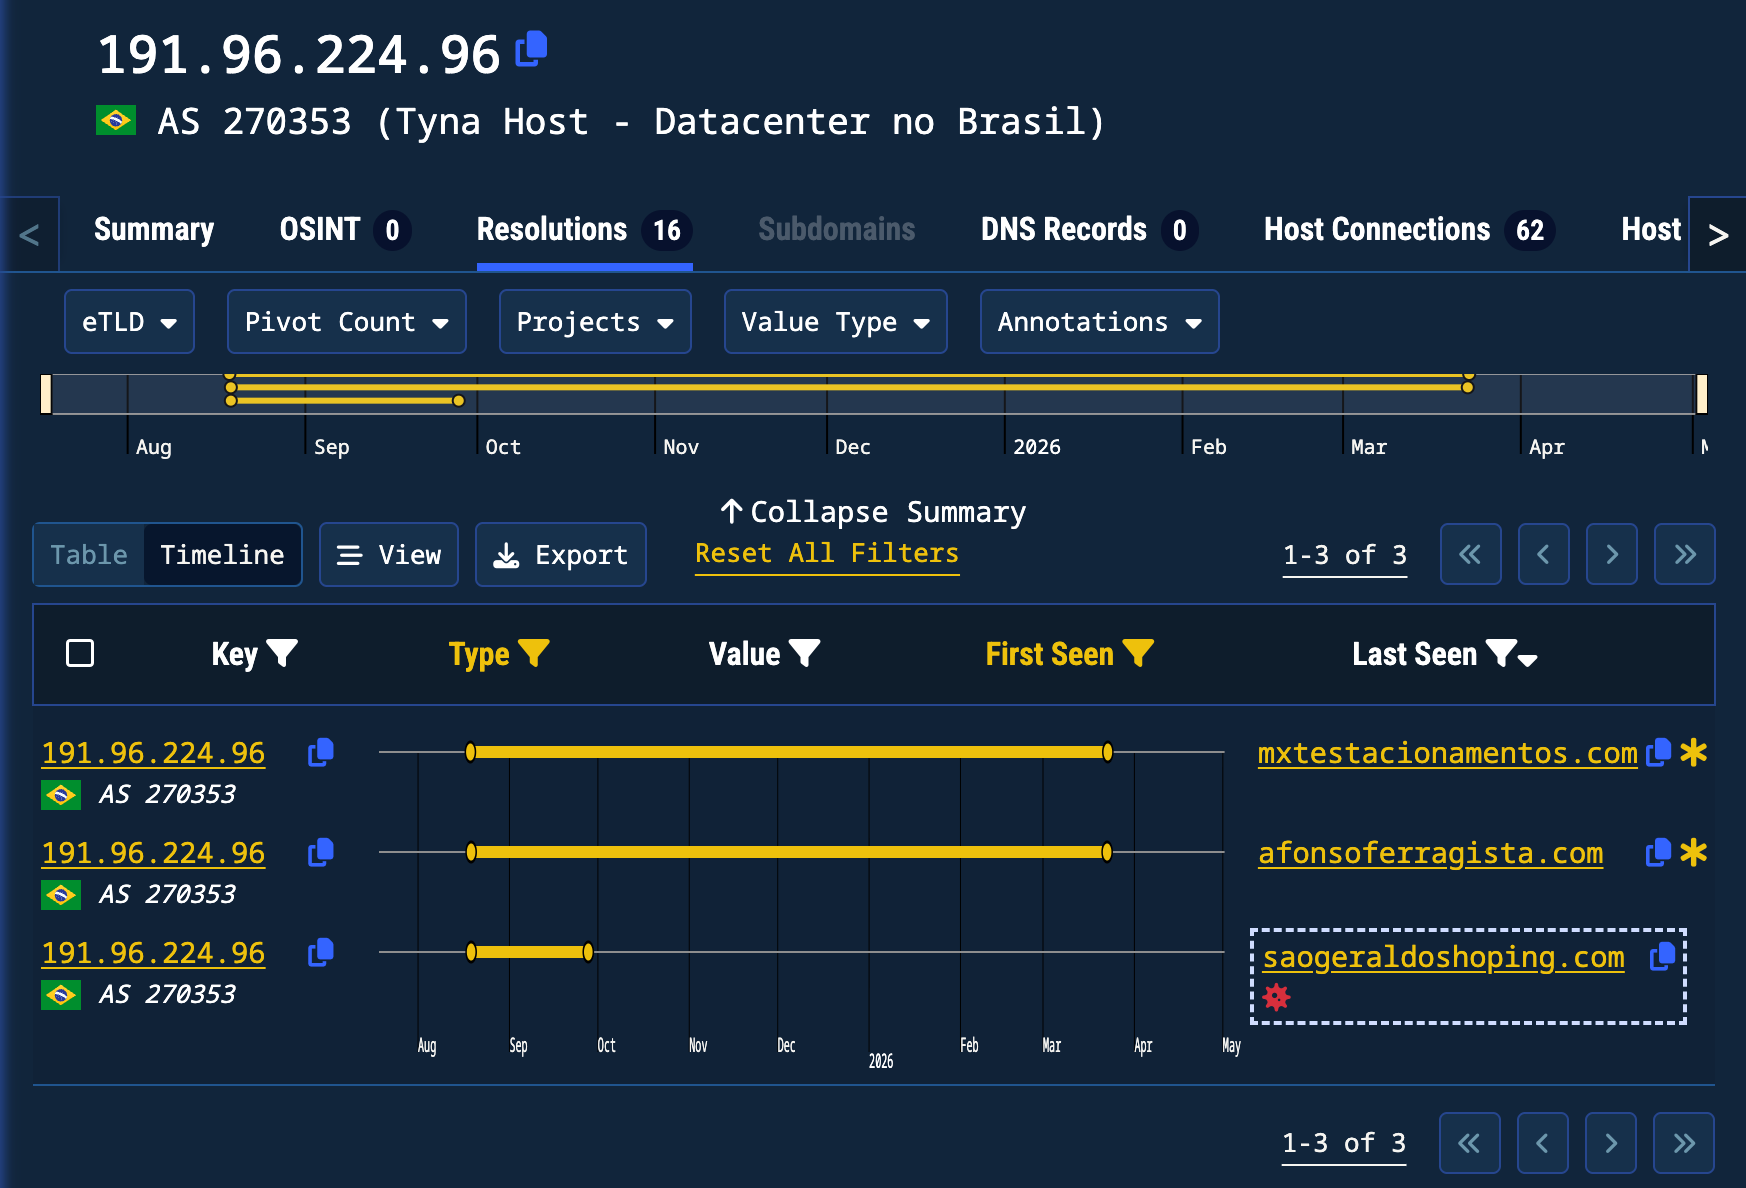The width and height of the screenshot is (1746, 1188).
Task: Open mxtestacionamentos.com link
Action: (x=1447, y=753)
